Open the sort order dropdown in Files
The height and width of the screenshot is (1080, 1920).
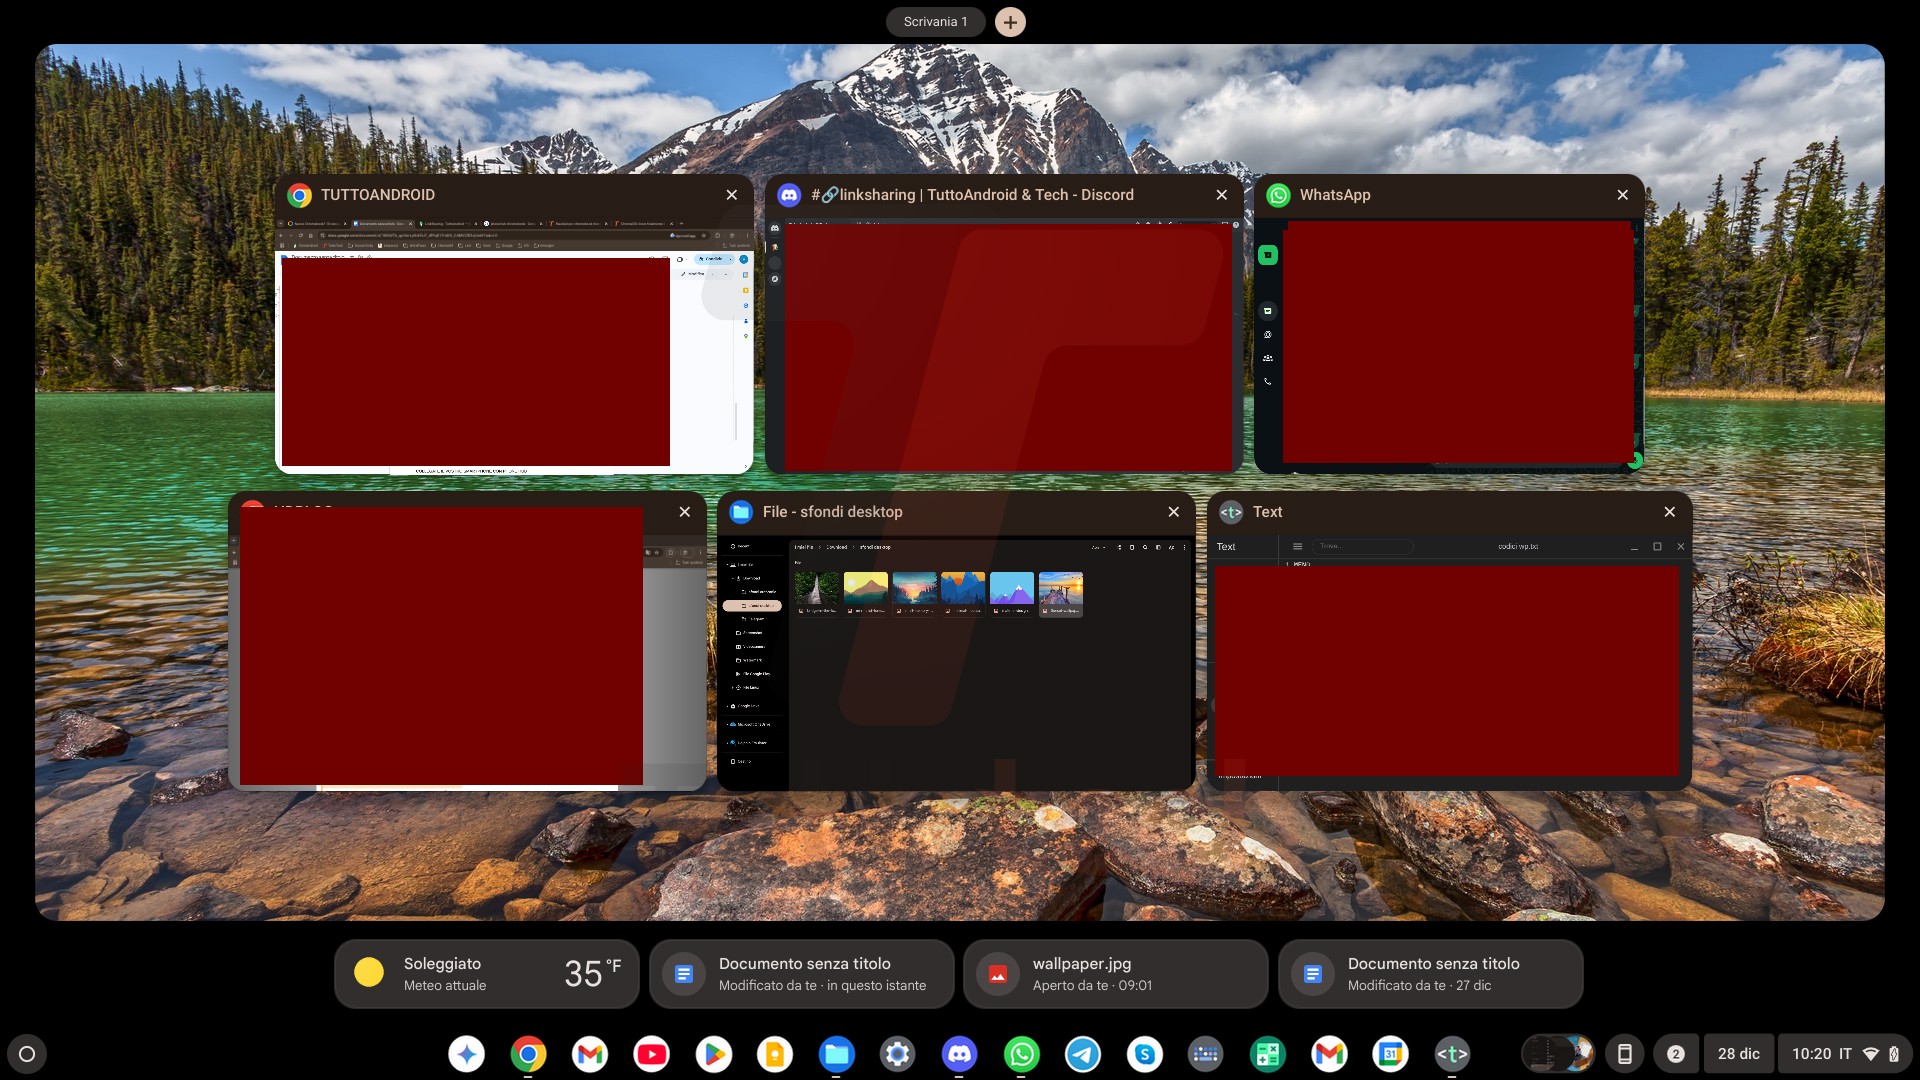(x=1098, y=547)
